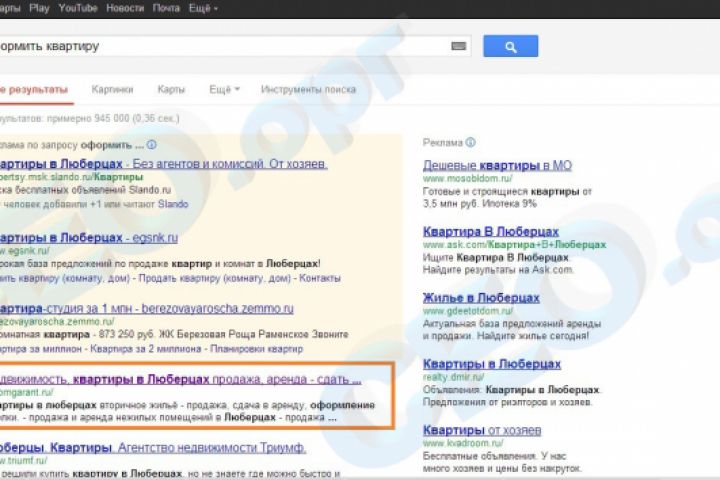Open YouTube in the top bar

click(78, 8)
